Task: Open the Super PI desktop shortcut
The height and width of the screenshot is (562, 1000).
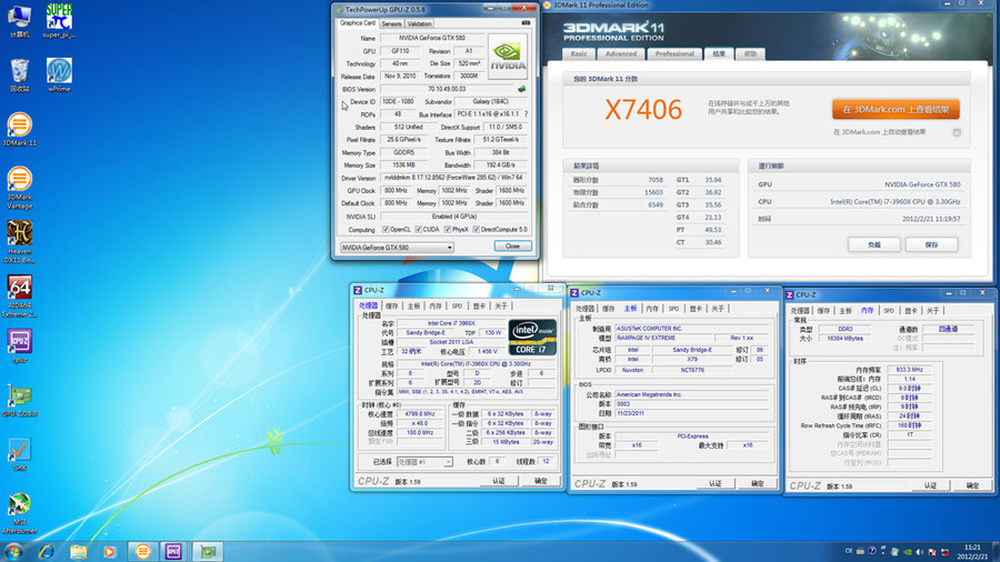Action: point(59,21)
